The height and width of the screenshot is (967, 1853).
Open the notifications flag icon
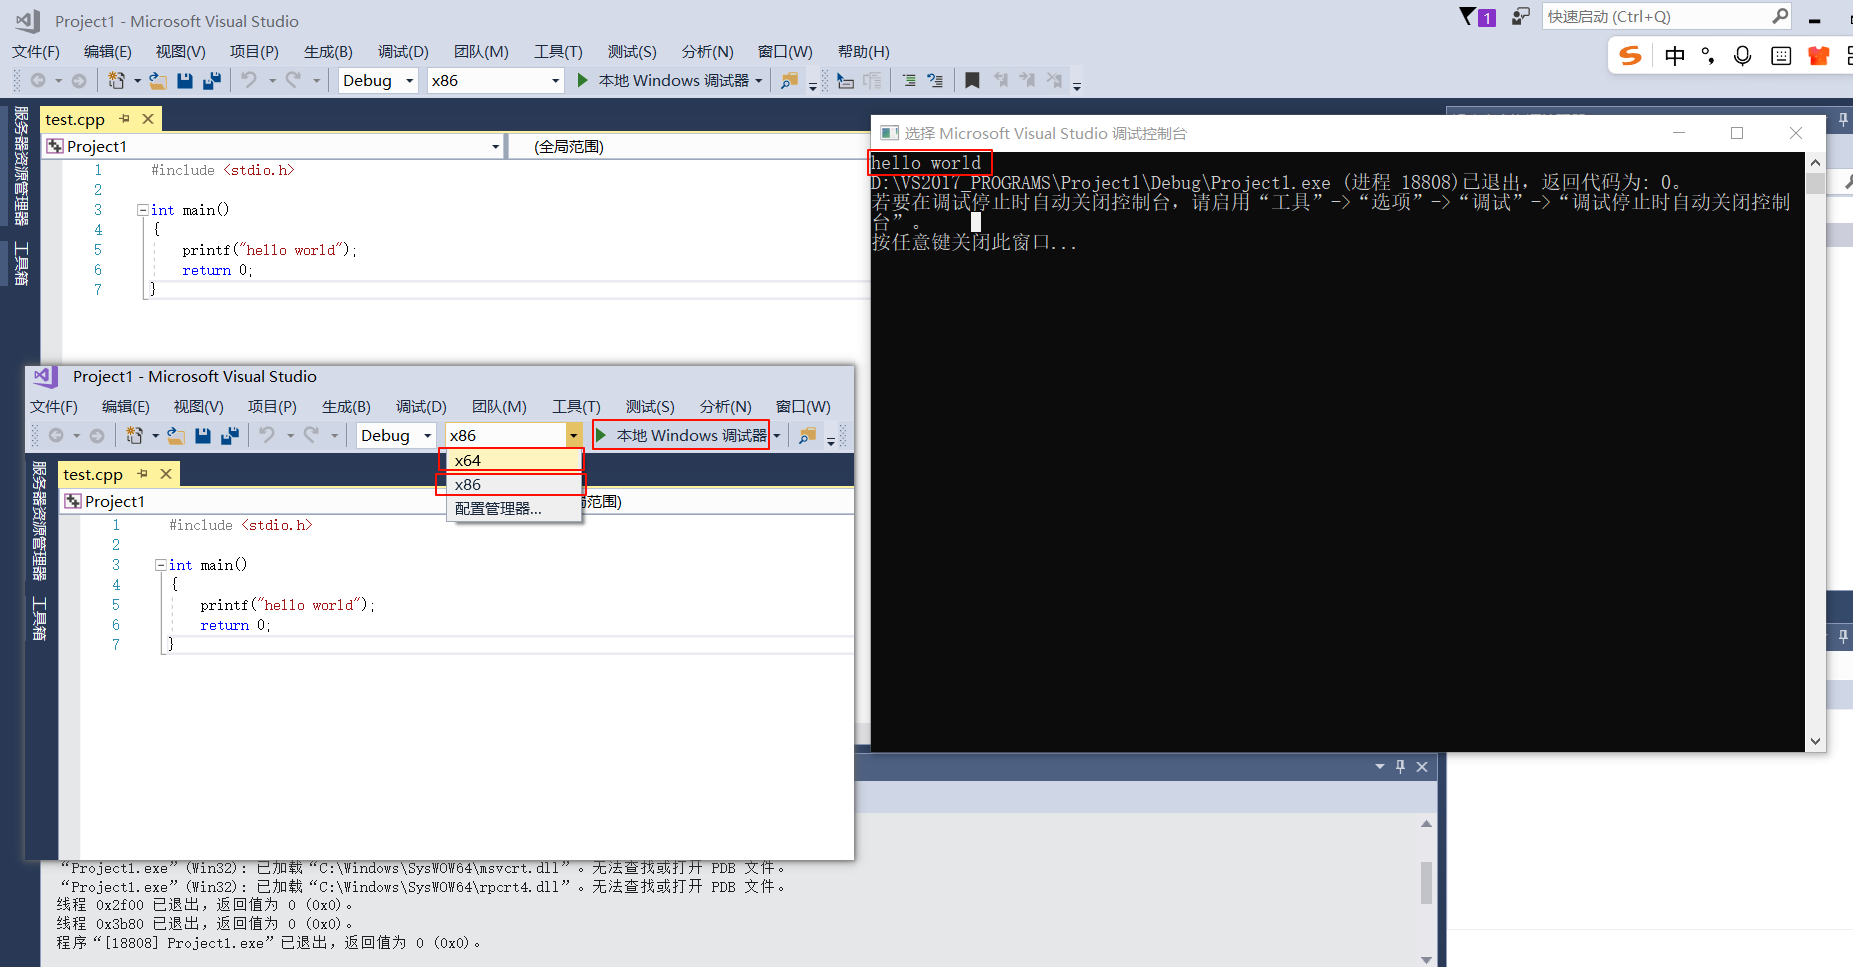tap(1477, 17)
